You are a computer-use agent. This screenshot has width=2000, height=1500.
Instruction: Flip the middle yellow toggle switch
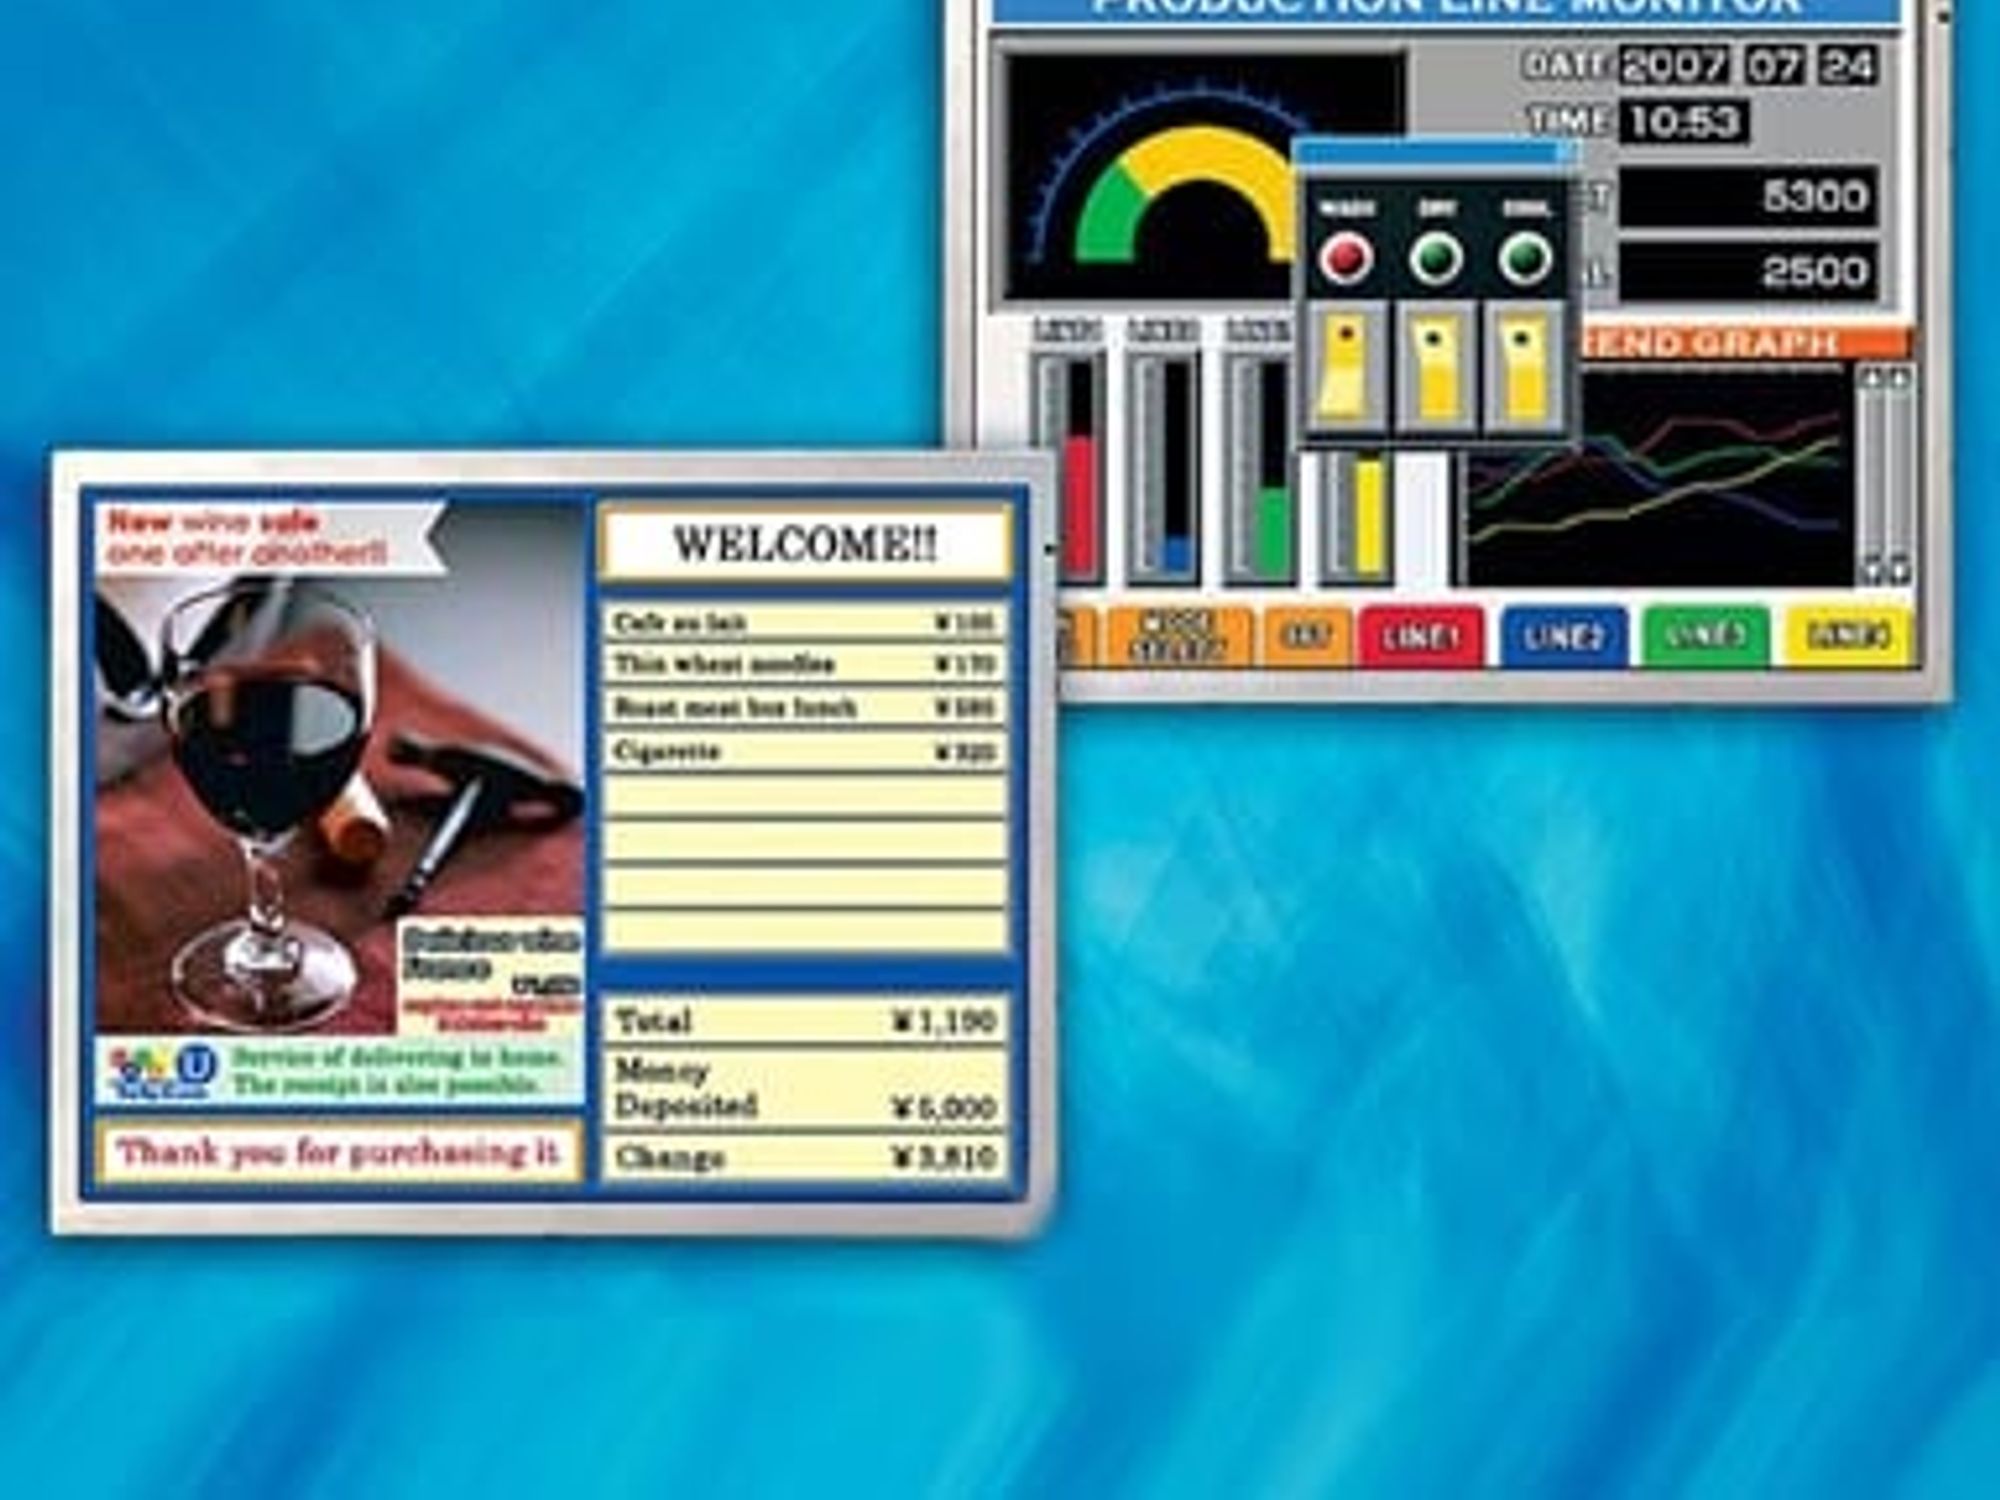(1436, 368)
